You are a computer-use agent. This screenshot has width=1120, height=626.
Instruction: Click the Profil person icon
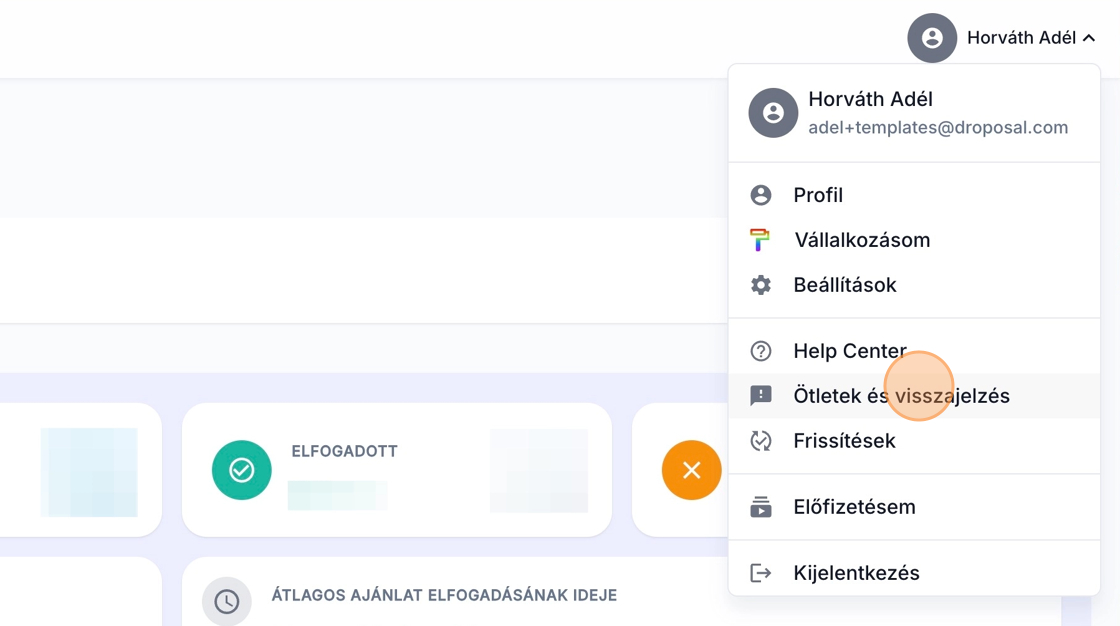(x=761, y=195)
